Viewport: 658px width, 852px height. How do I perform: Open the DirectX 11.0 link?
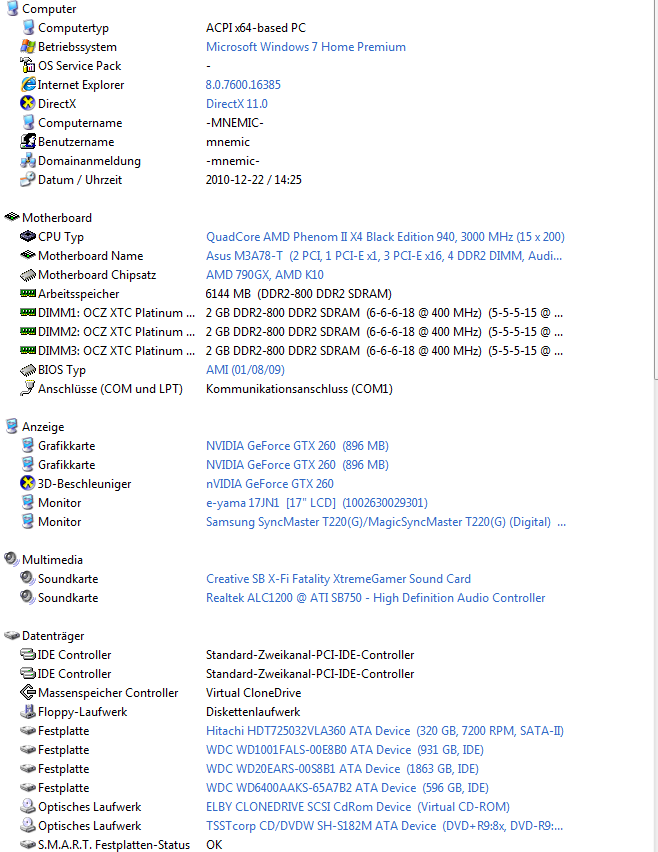[237, 104]
